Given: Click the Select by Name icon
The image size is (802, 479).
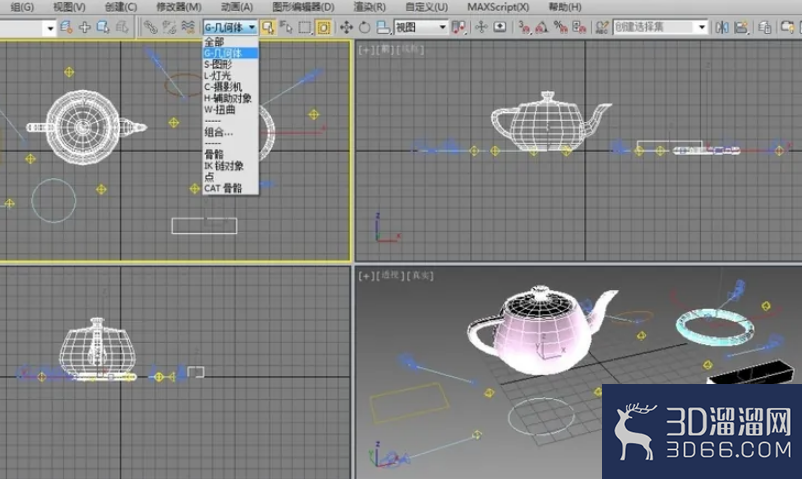Looking at the screenshot, I should [x=285, y=27].
